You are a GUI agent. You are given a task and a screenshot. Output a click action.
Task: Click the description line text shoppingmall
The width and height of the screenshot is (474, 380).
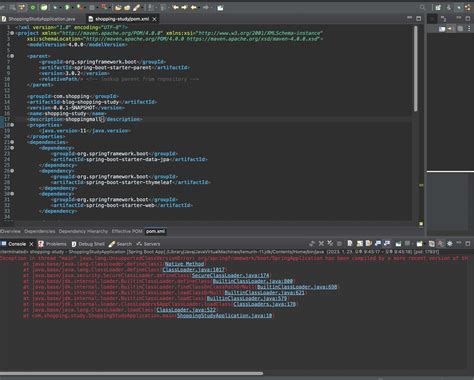coord(82,119)
